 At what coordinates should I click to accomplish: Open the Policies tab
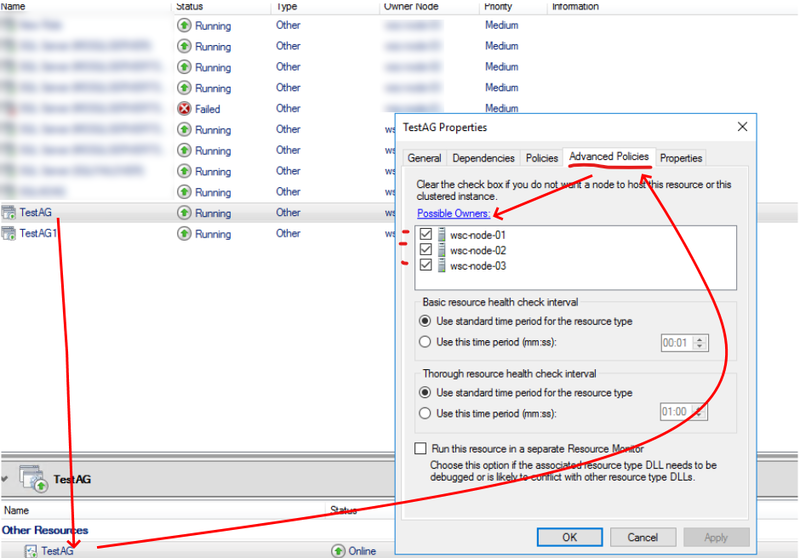541,158
